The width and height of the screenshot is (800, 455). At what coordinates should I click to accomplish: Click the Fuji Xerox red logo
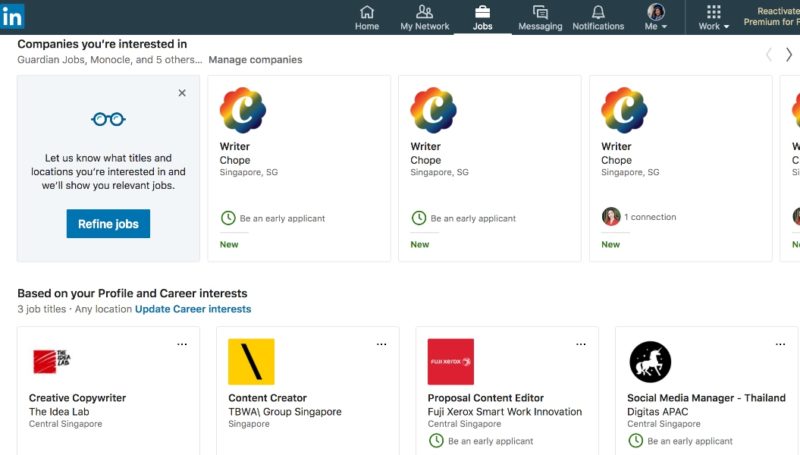[x=450, y=361]
